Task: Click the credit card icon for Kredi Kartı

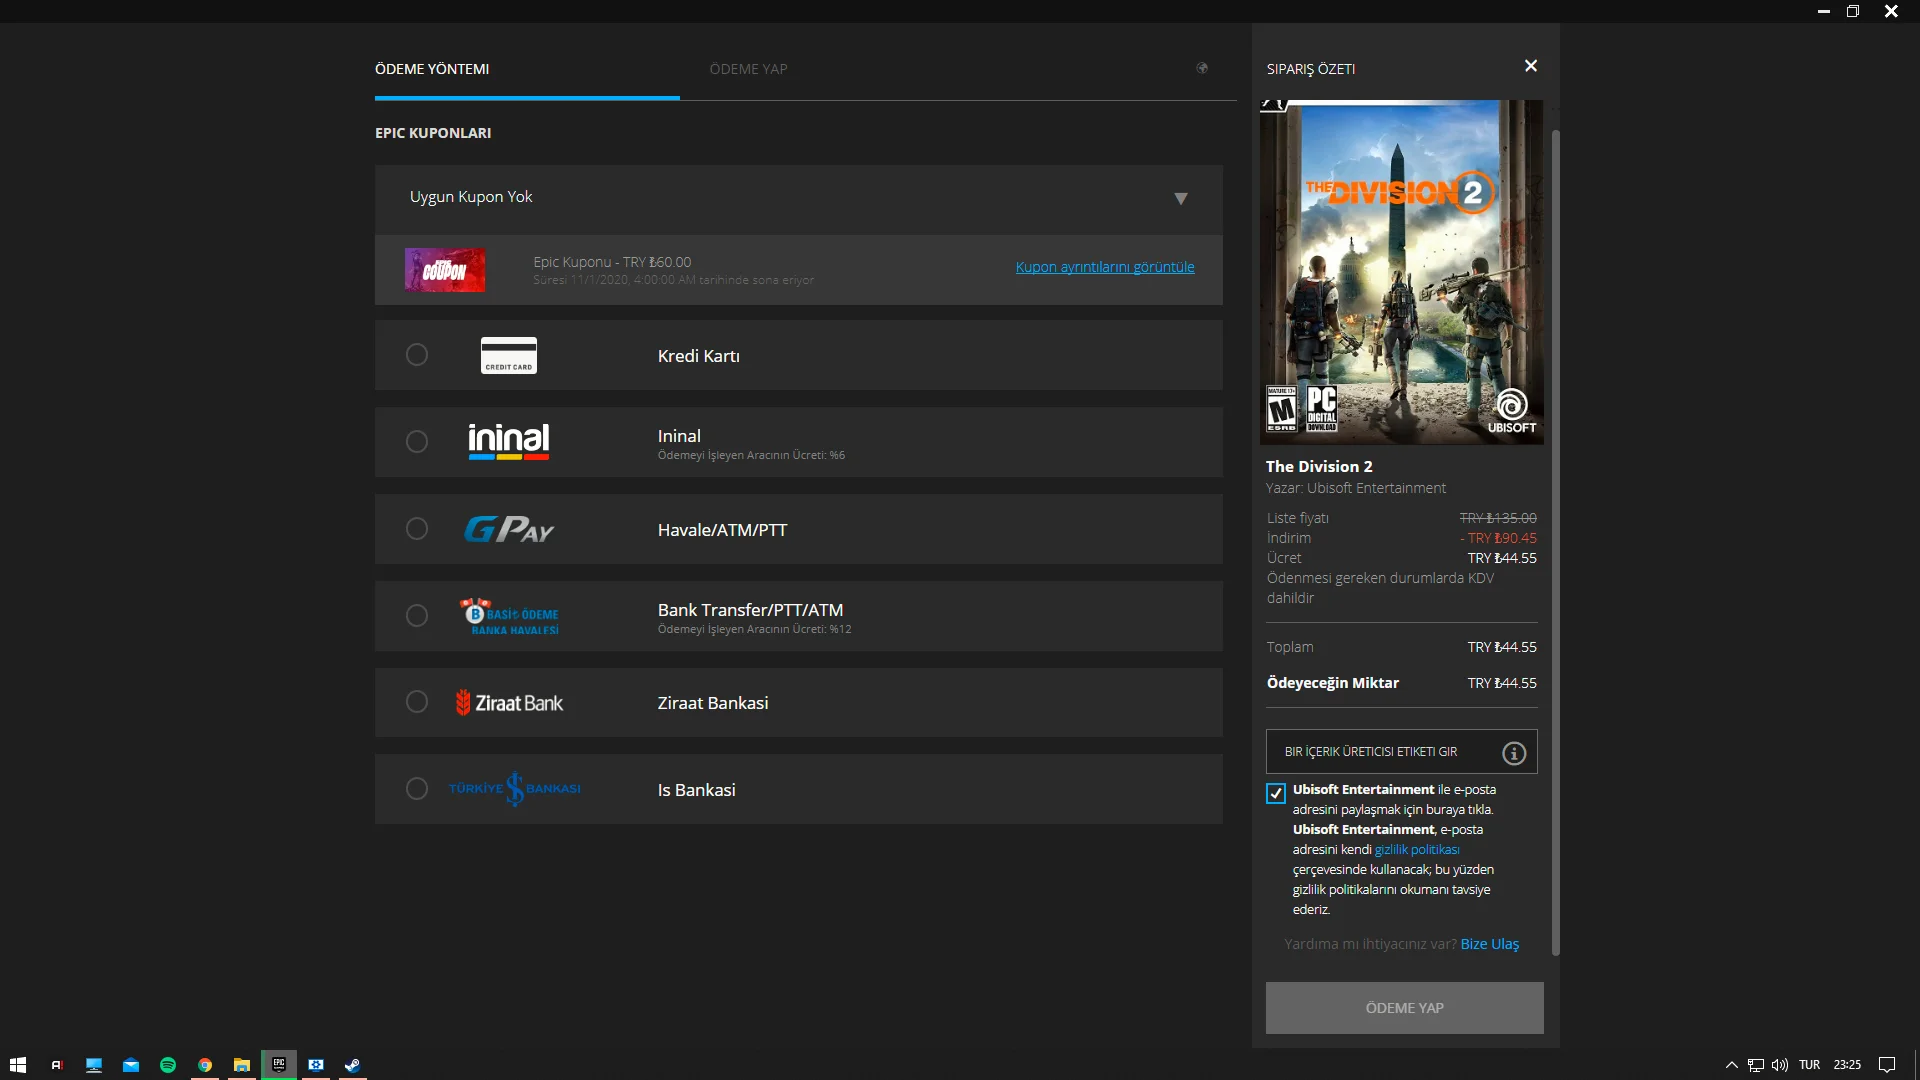Action: pyautogui.click(x=508, y=355)
